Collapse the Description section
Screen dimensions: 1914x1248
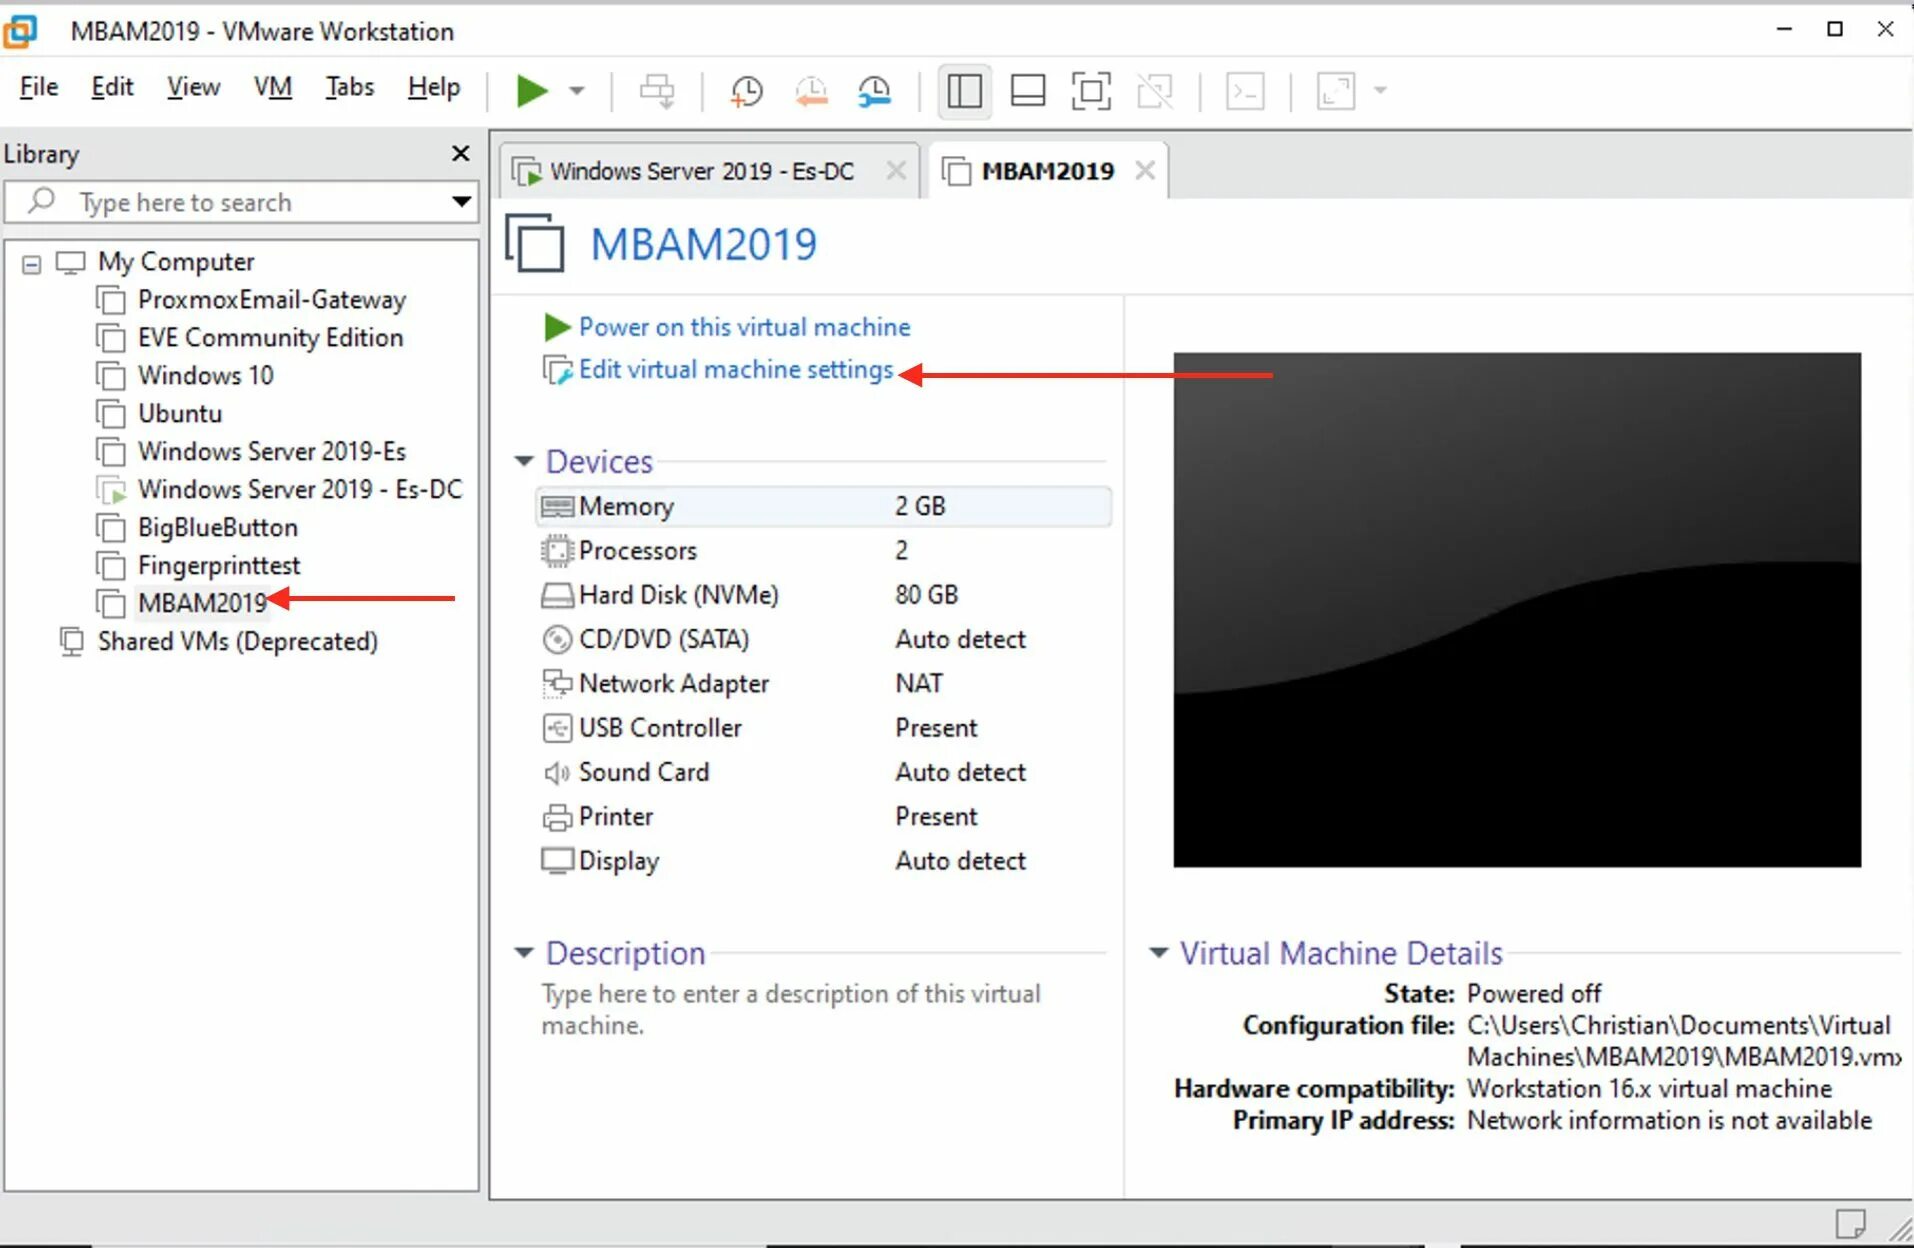[524, 953]
